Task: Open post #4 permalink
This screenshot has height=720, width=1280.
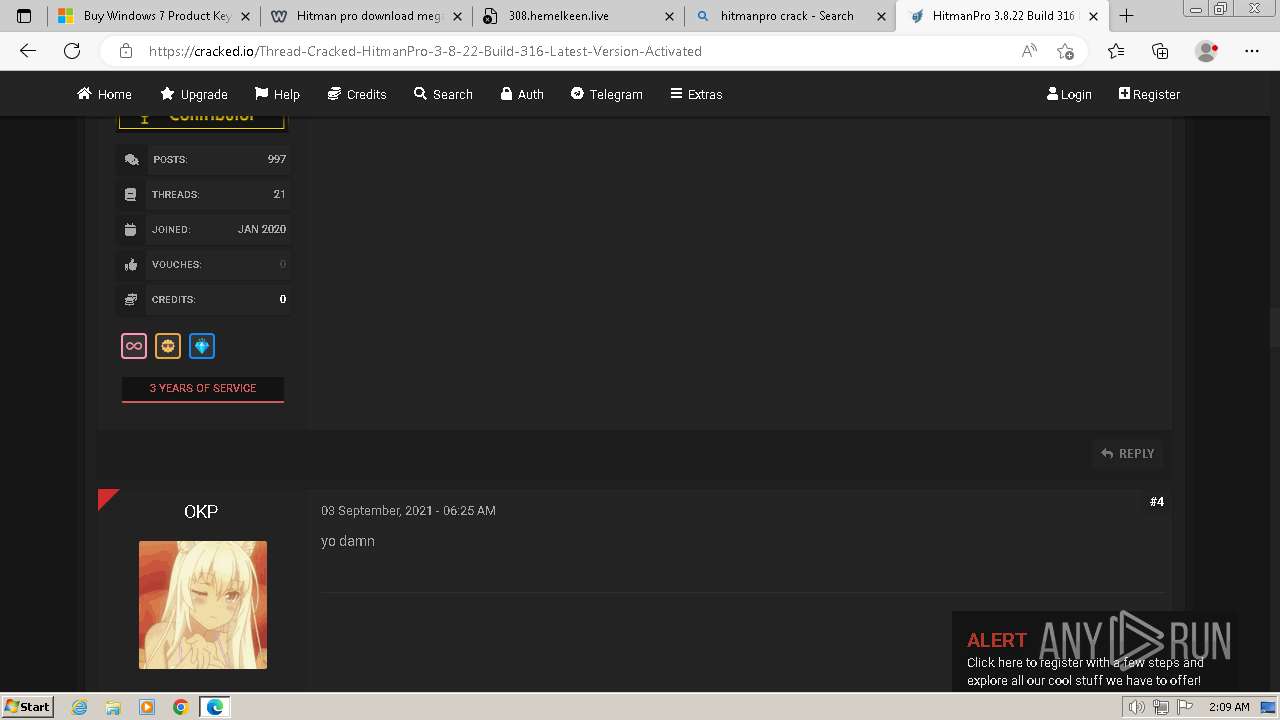Action: pos(1157,502)
